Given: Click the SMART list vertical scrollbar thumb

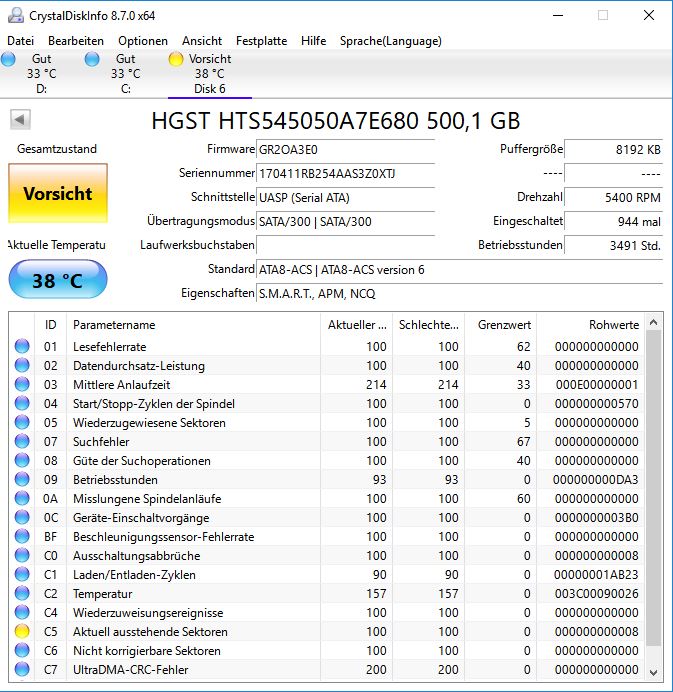Looking at the screenshot, I should (654, 488).
